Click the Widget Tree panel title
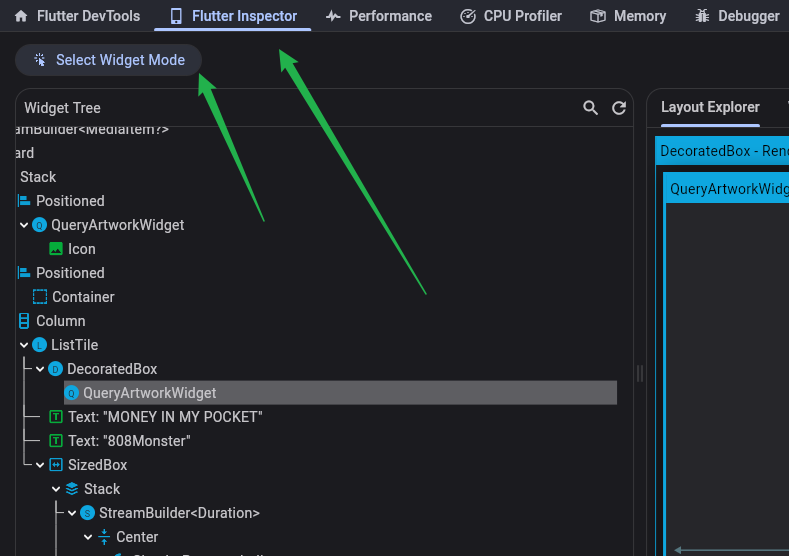Screen dimensions: 789x556 pos(62,108)
